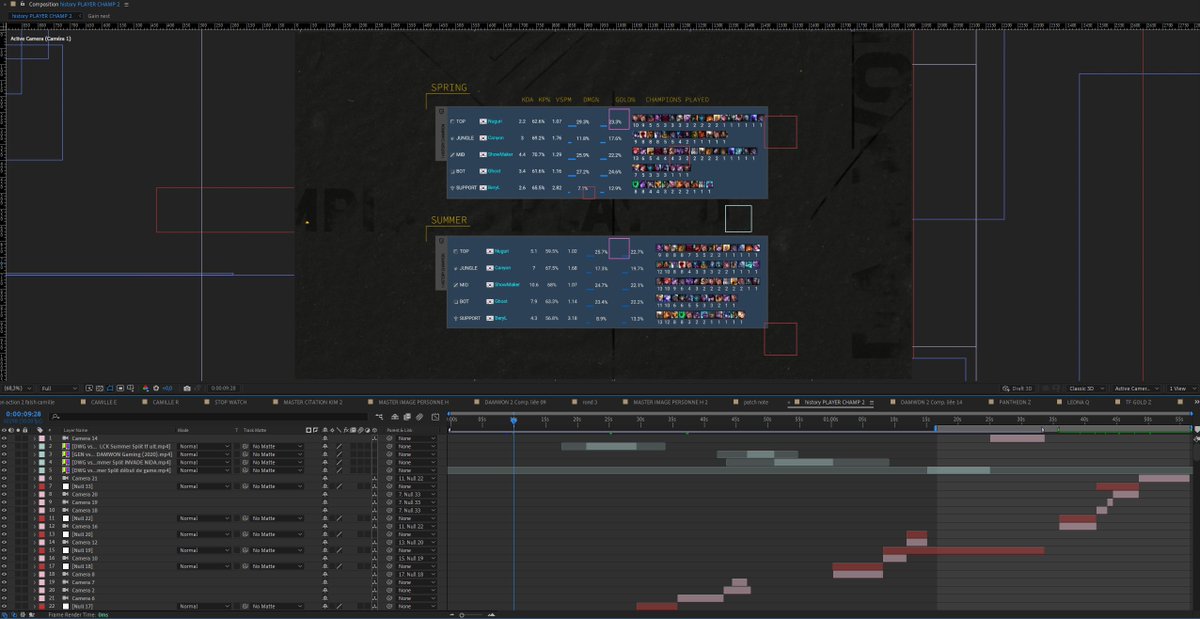The height and width of the screenshot is (619, 1200).
Task: Expand layer 7 Null 33 properties
Action: [35, 486]
